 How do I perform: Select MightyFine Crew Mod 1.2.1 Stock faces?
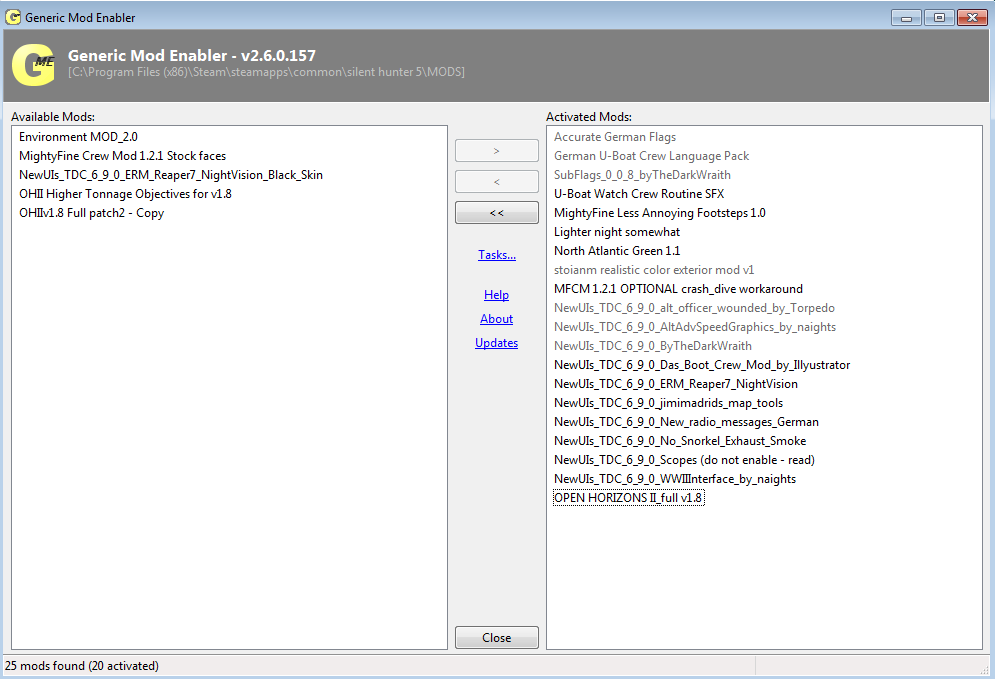122,156
